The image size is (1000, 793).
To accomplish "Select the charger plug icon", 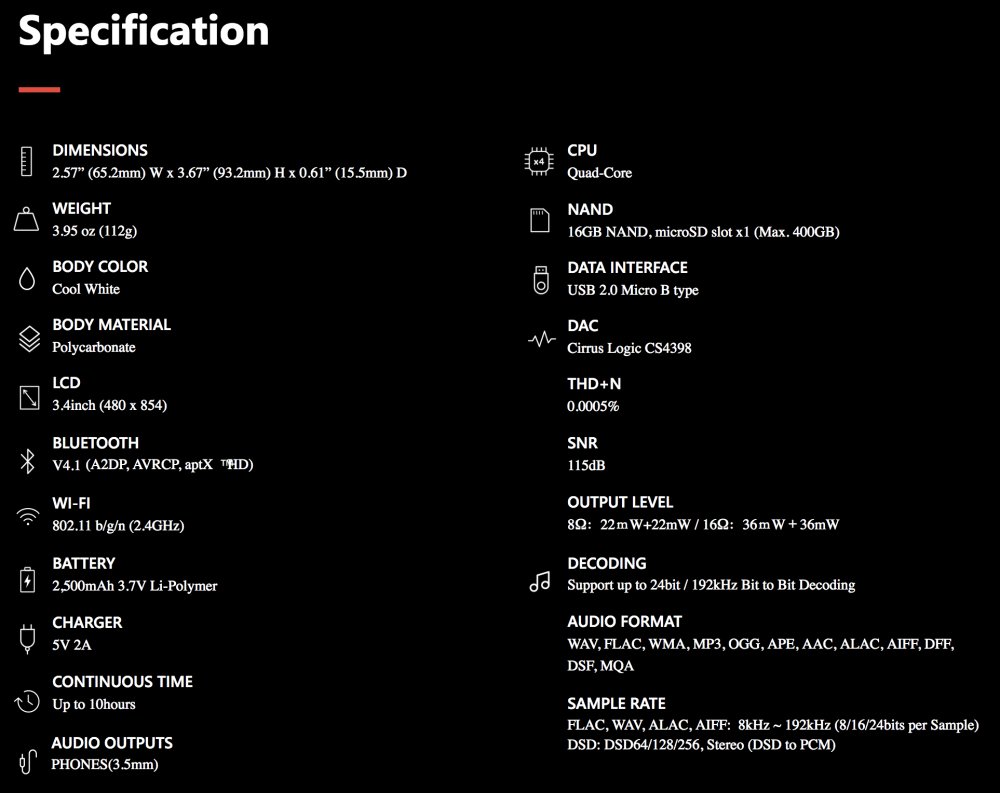I will (27, 639).
